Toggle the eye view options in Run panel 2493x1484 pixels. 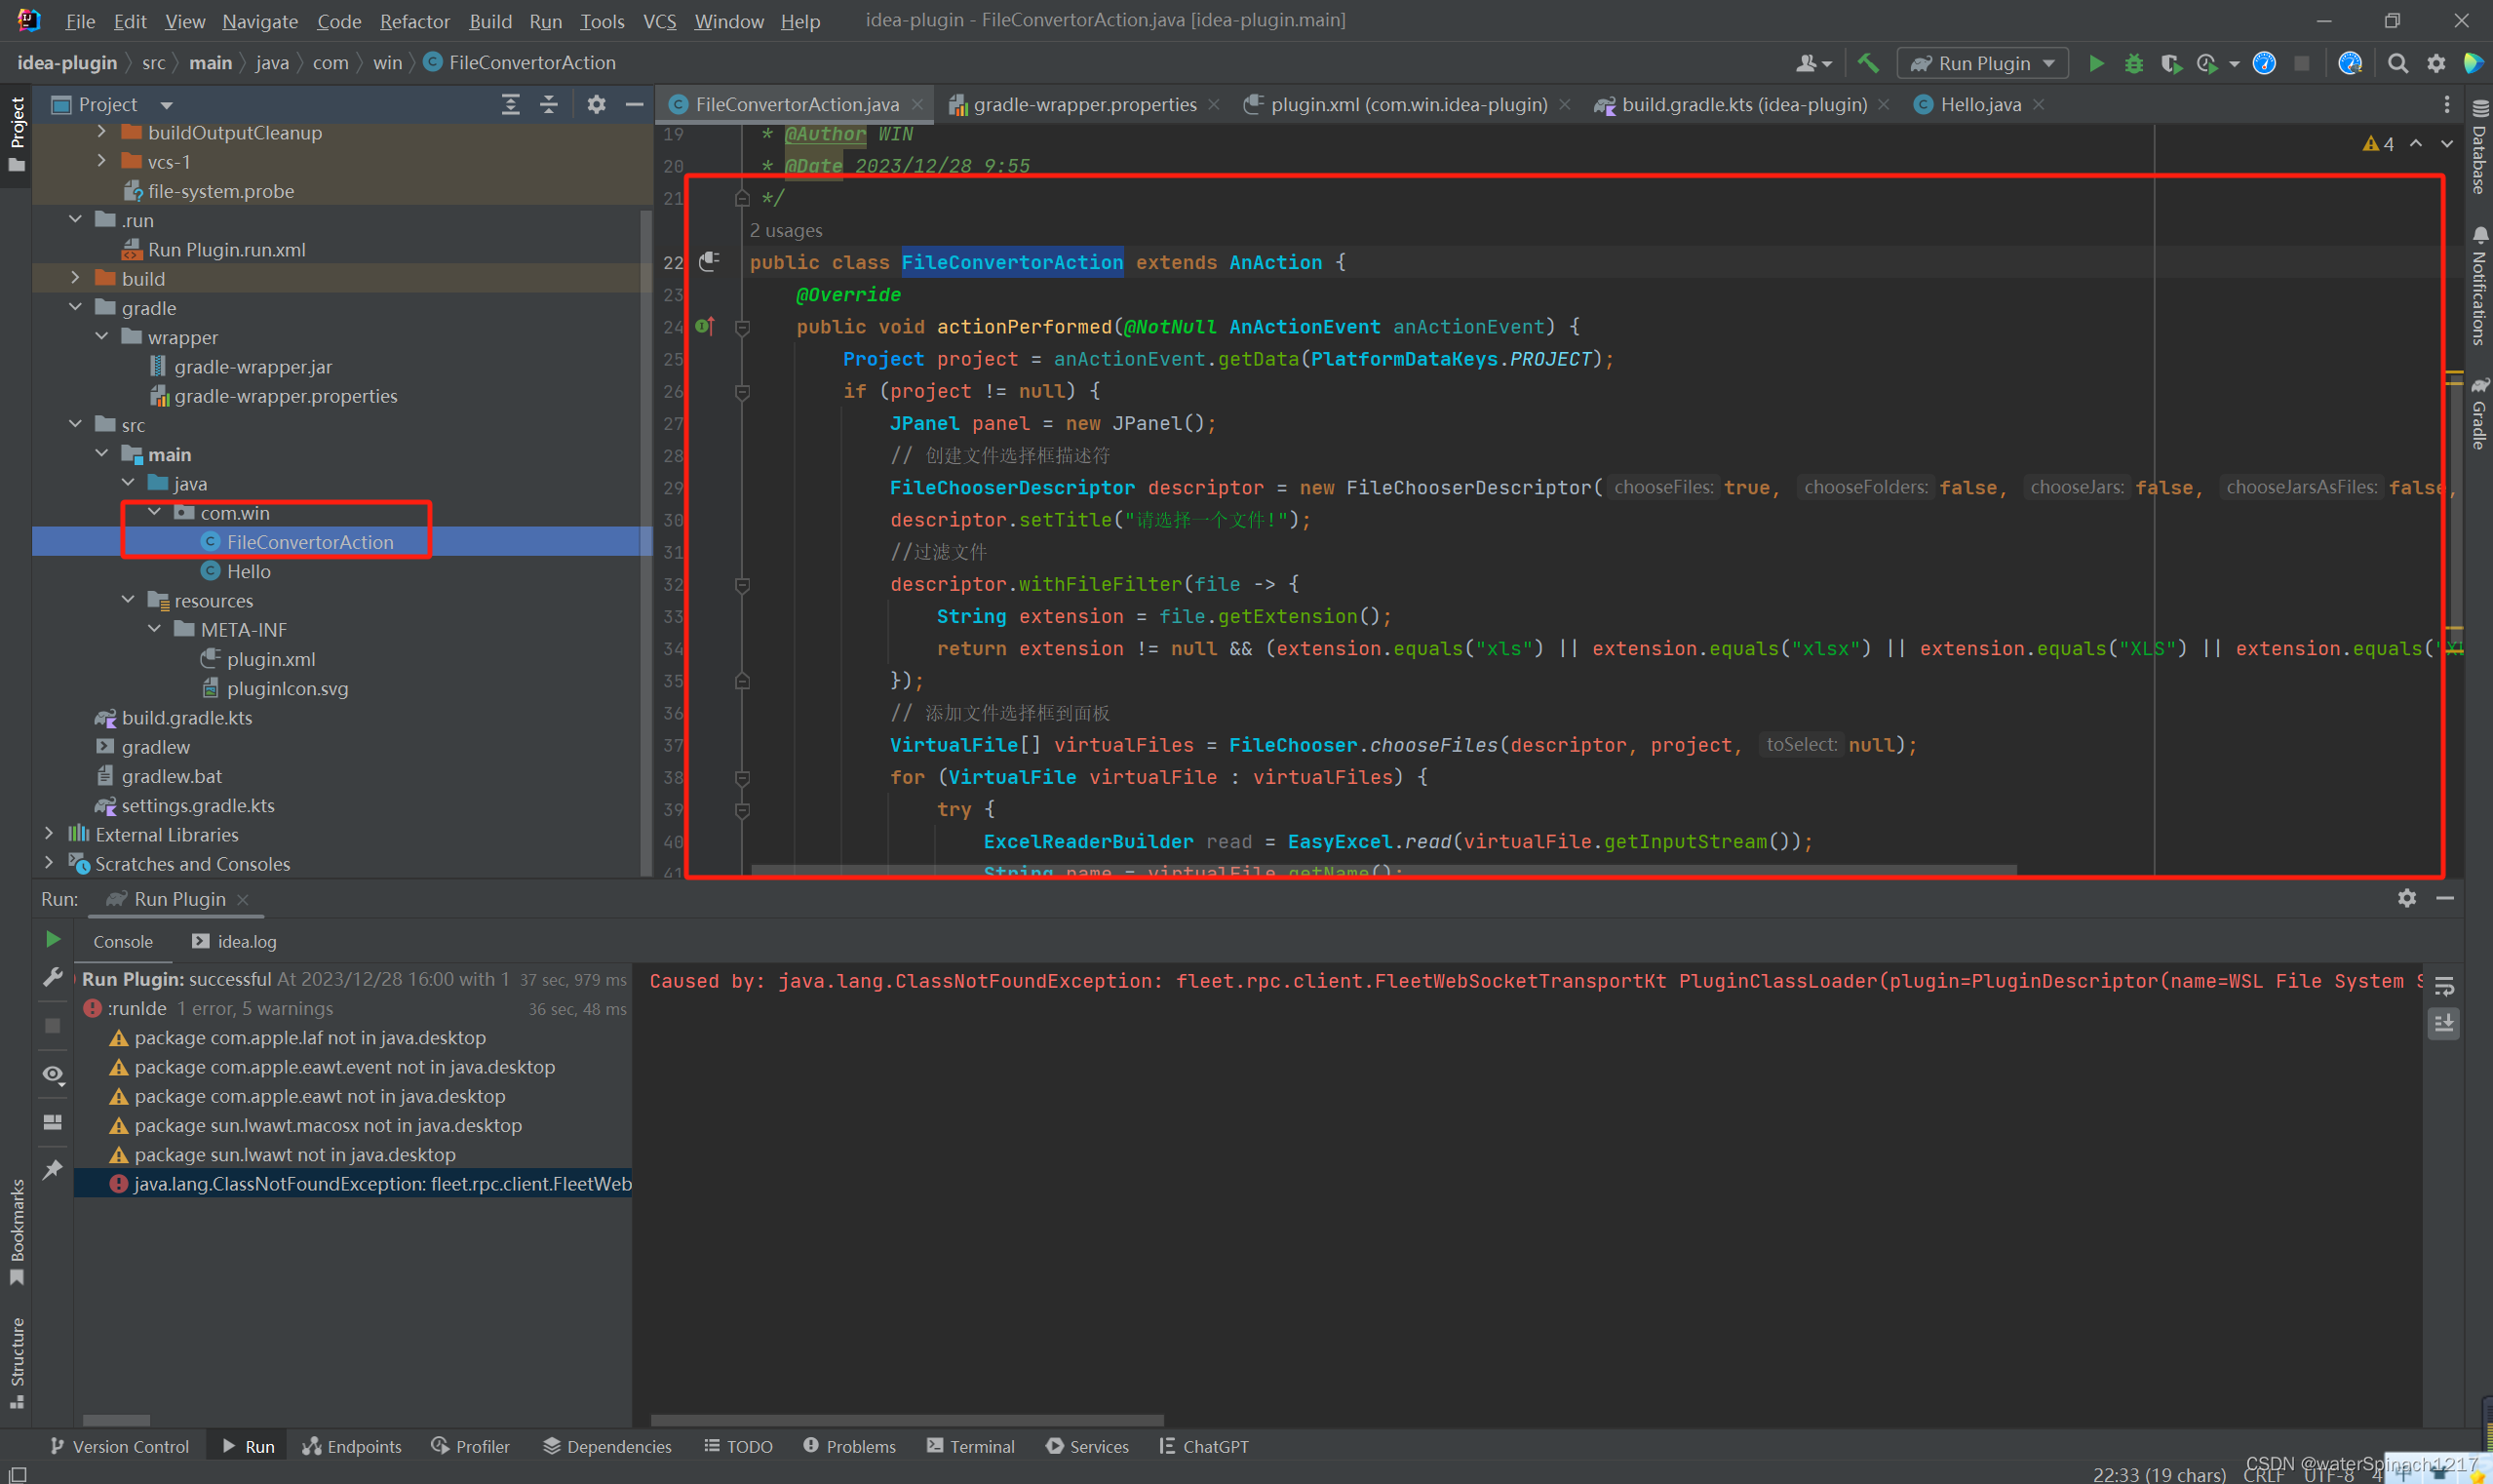click(x=53, y=1074)
